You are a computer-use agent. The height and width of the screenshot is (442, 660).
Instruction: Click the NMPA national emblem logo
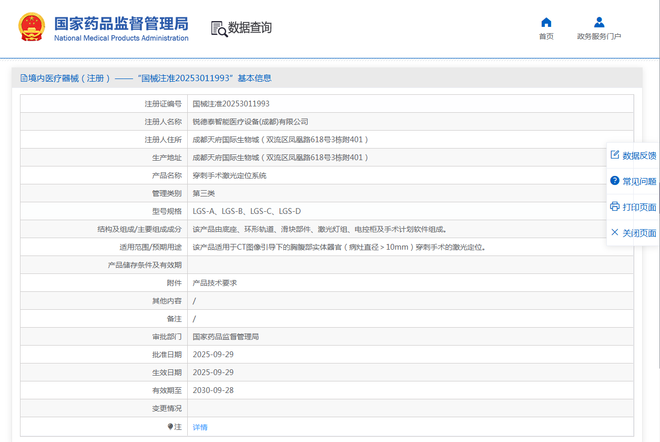[31, 27]
